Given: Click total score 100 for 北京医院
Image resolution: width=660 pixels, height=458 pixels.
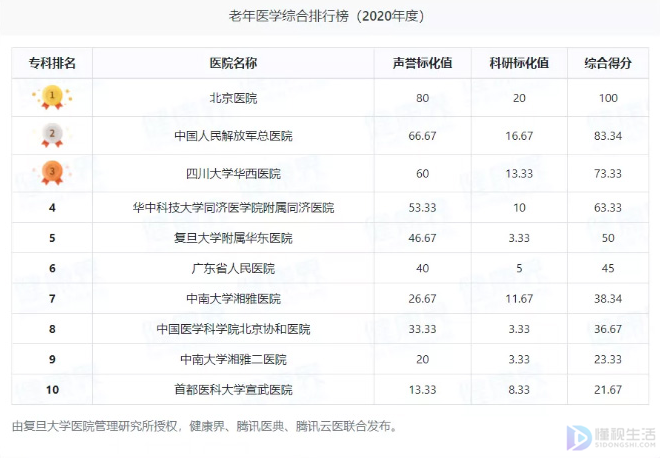Looking at the screenshot, I should point(608,98).
